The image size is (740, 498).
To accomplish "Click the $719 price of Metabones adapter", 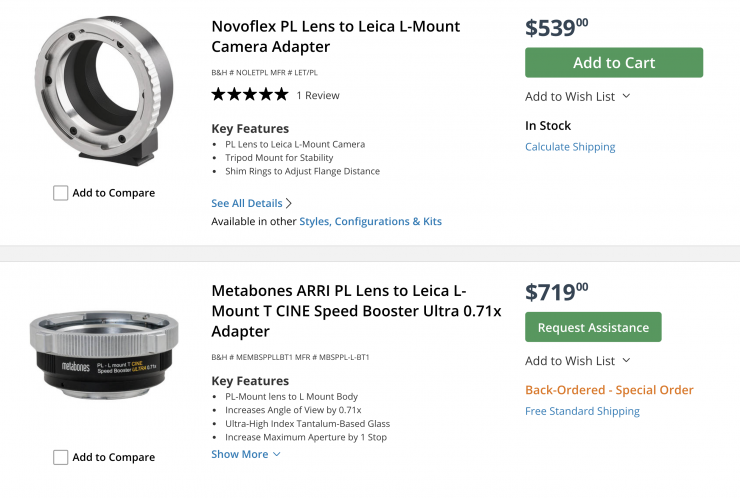I will [x=556, y=292].
